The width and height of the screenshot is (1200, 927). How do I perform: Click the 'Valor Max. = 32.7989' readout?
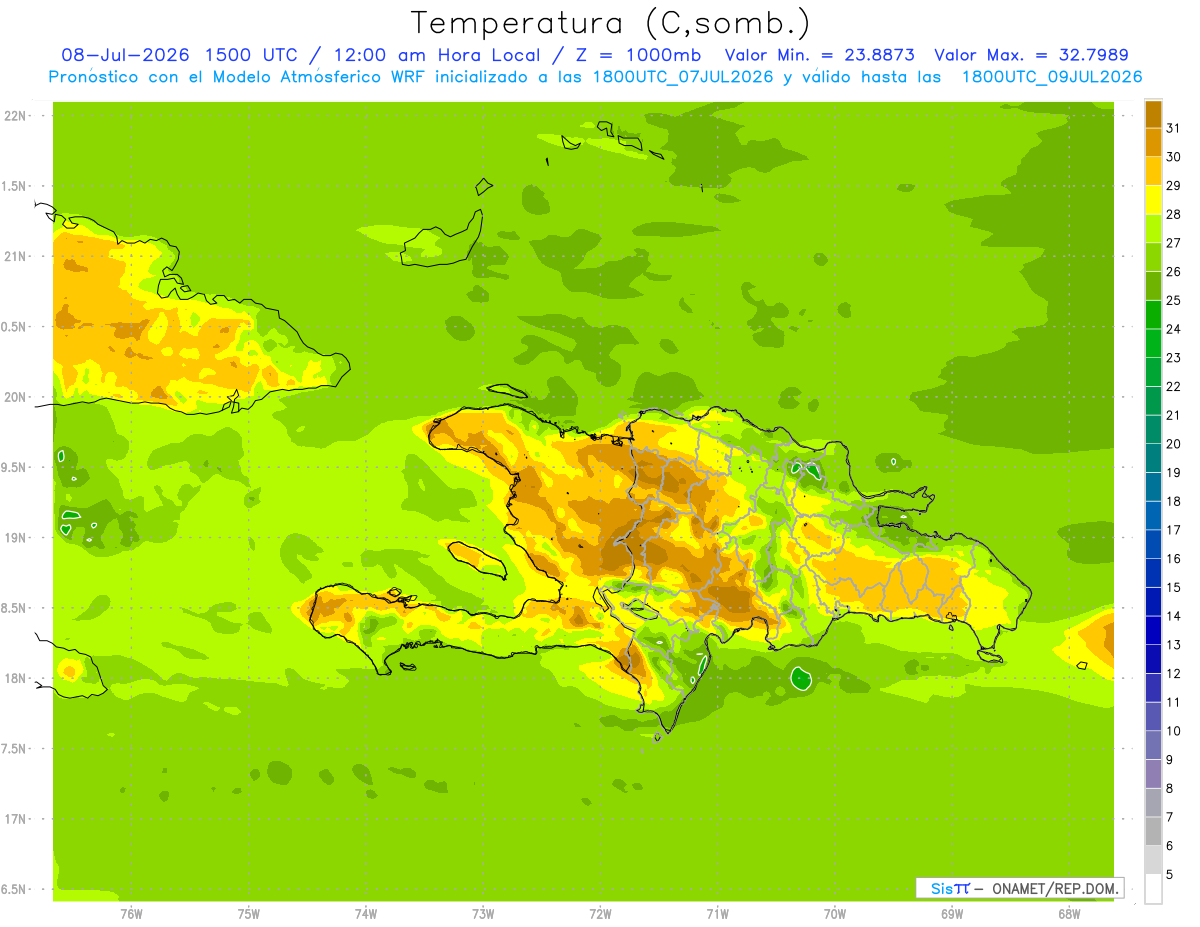pyautogui.click(x=1031, y=55)
